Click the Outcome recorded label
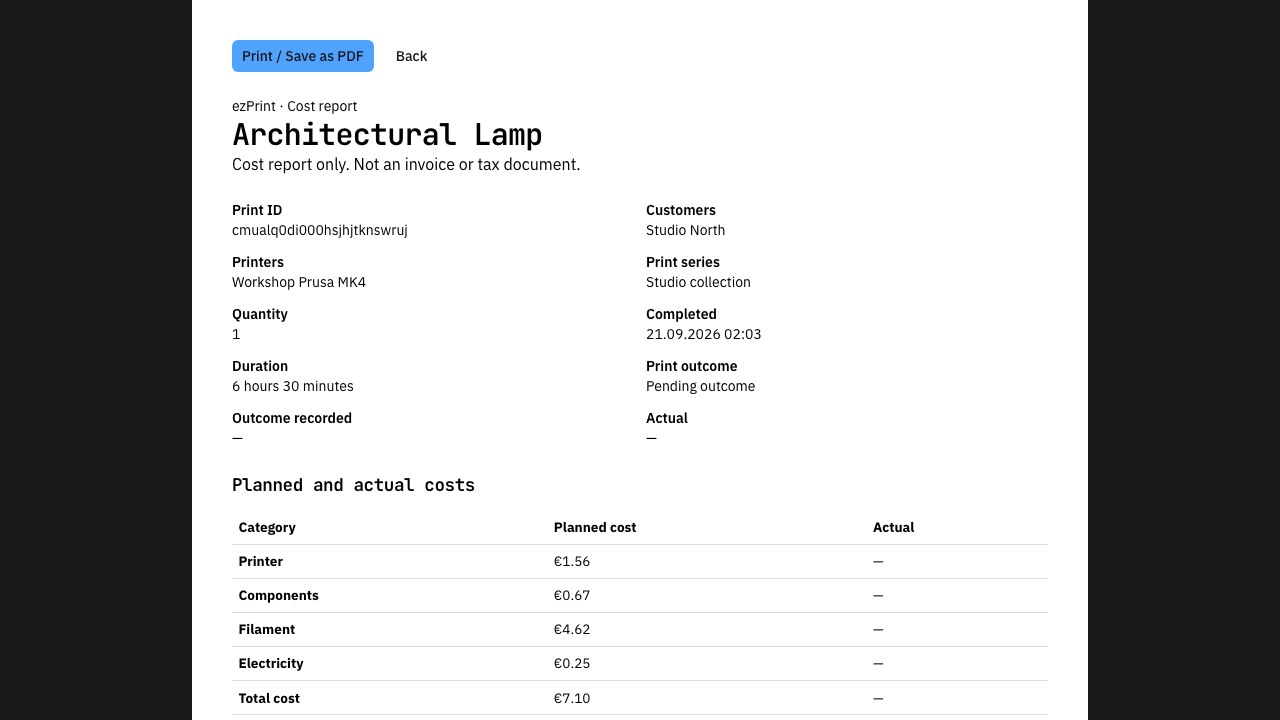 coord(292,418)
